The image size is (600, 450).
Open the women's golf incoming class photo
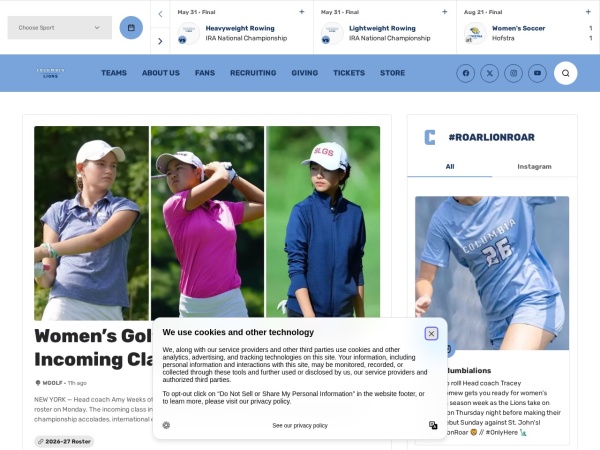click(207, 223)
